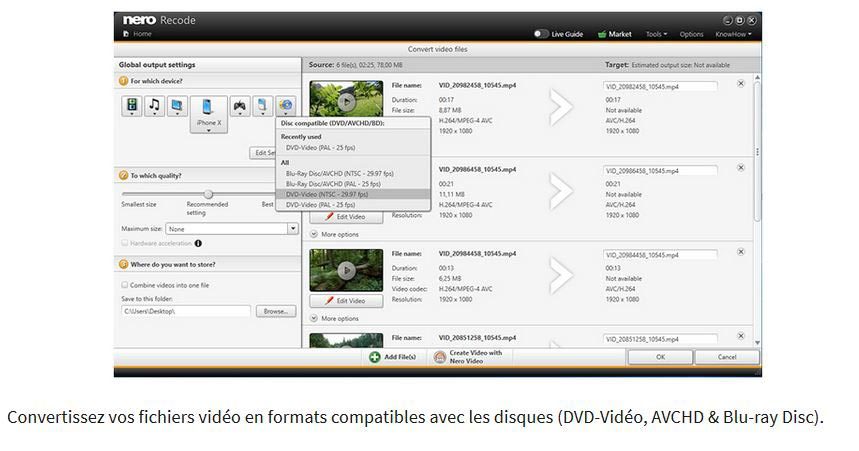Enable the Hardware acceleration checkbox

click(x=125, y=243)
